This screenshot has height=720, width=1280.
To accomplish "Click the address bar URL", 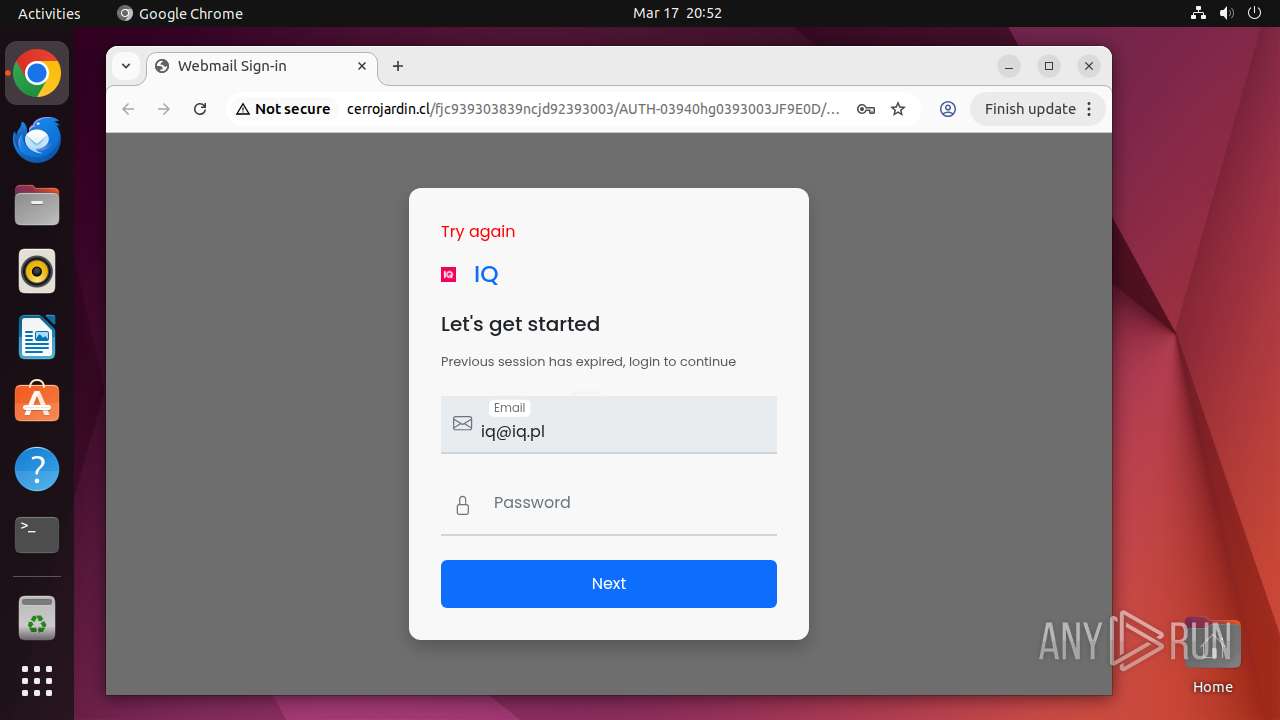I will 593,109.
